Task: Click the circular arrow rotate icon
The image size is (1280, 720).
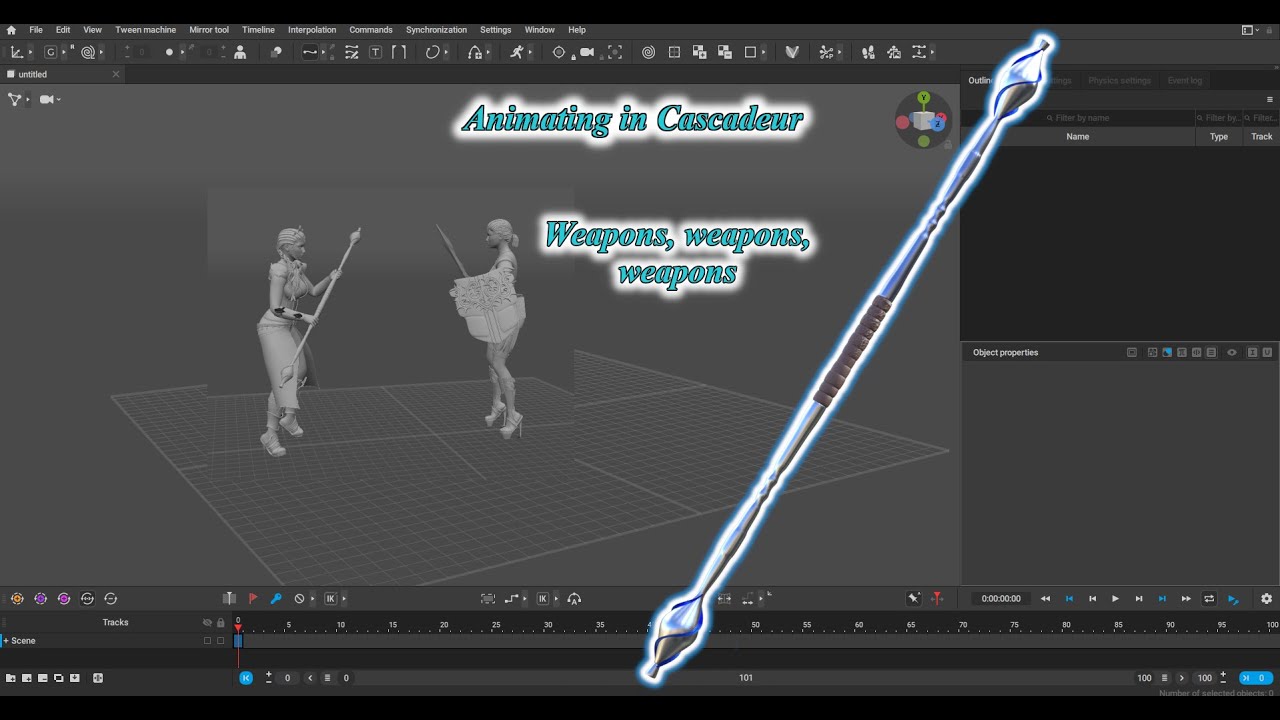Action: tap(432, 52)
